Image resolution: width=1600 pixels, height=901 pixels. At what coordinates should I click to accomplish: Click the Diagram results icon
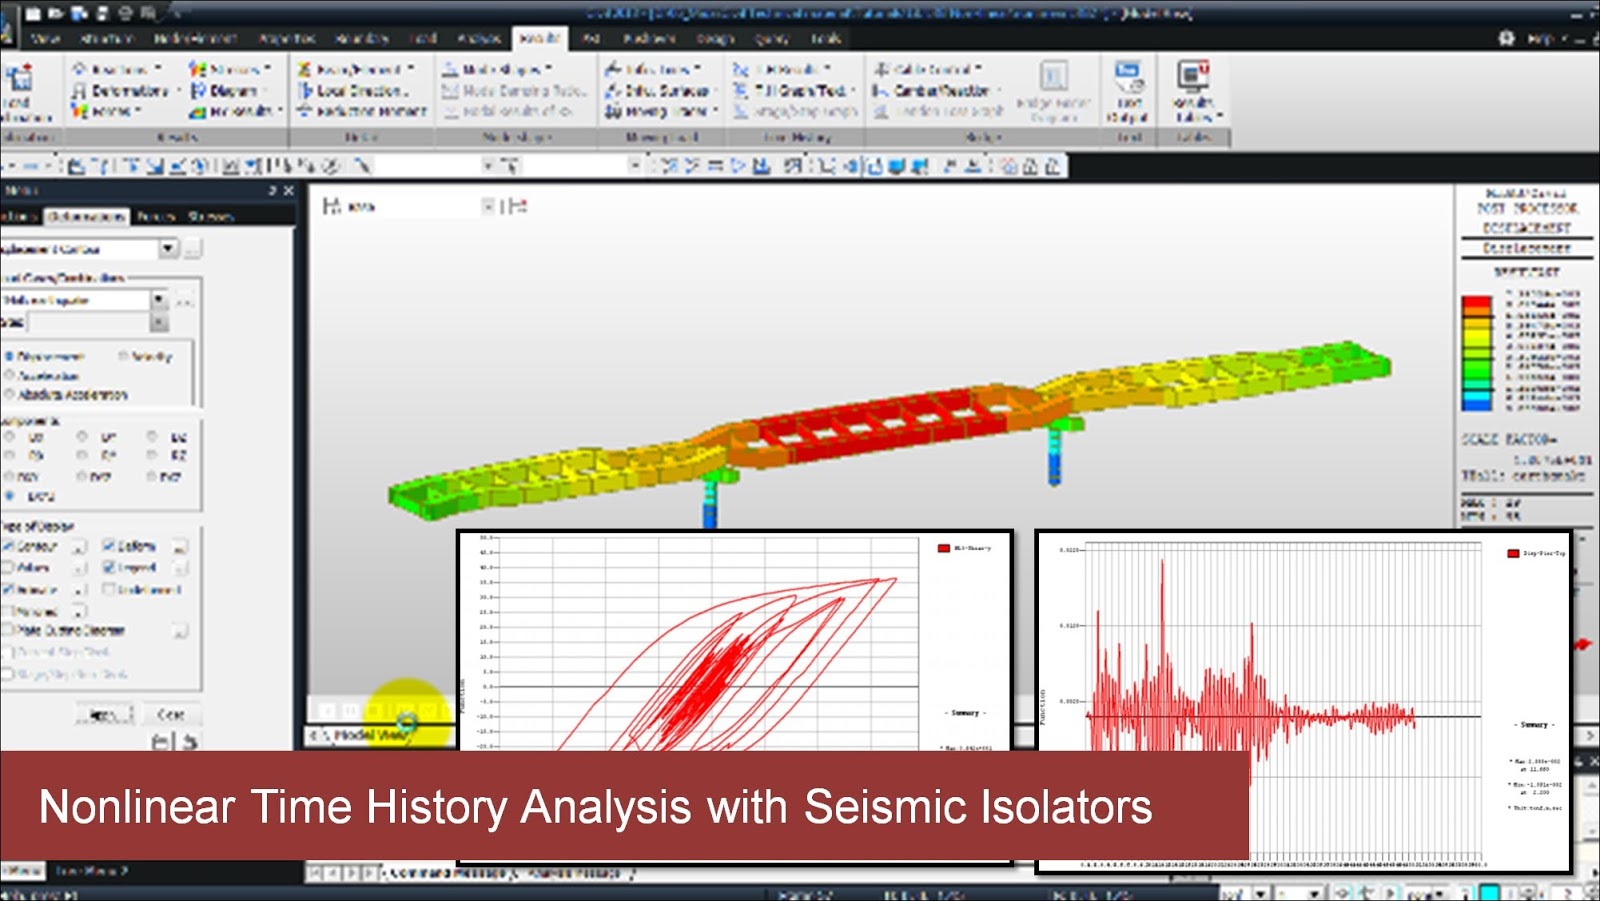click(x=225, y=90)
